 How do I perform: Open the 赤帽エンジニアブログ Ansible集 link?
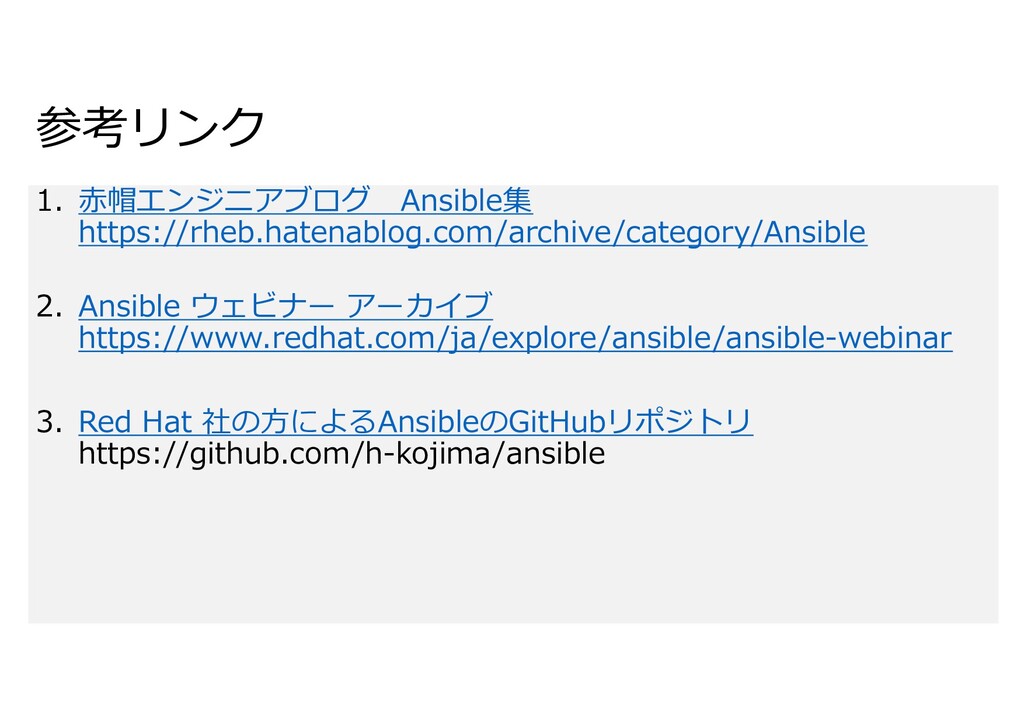pos(305,200)
